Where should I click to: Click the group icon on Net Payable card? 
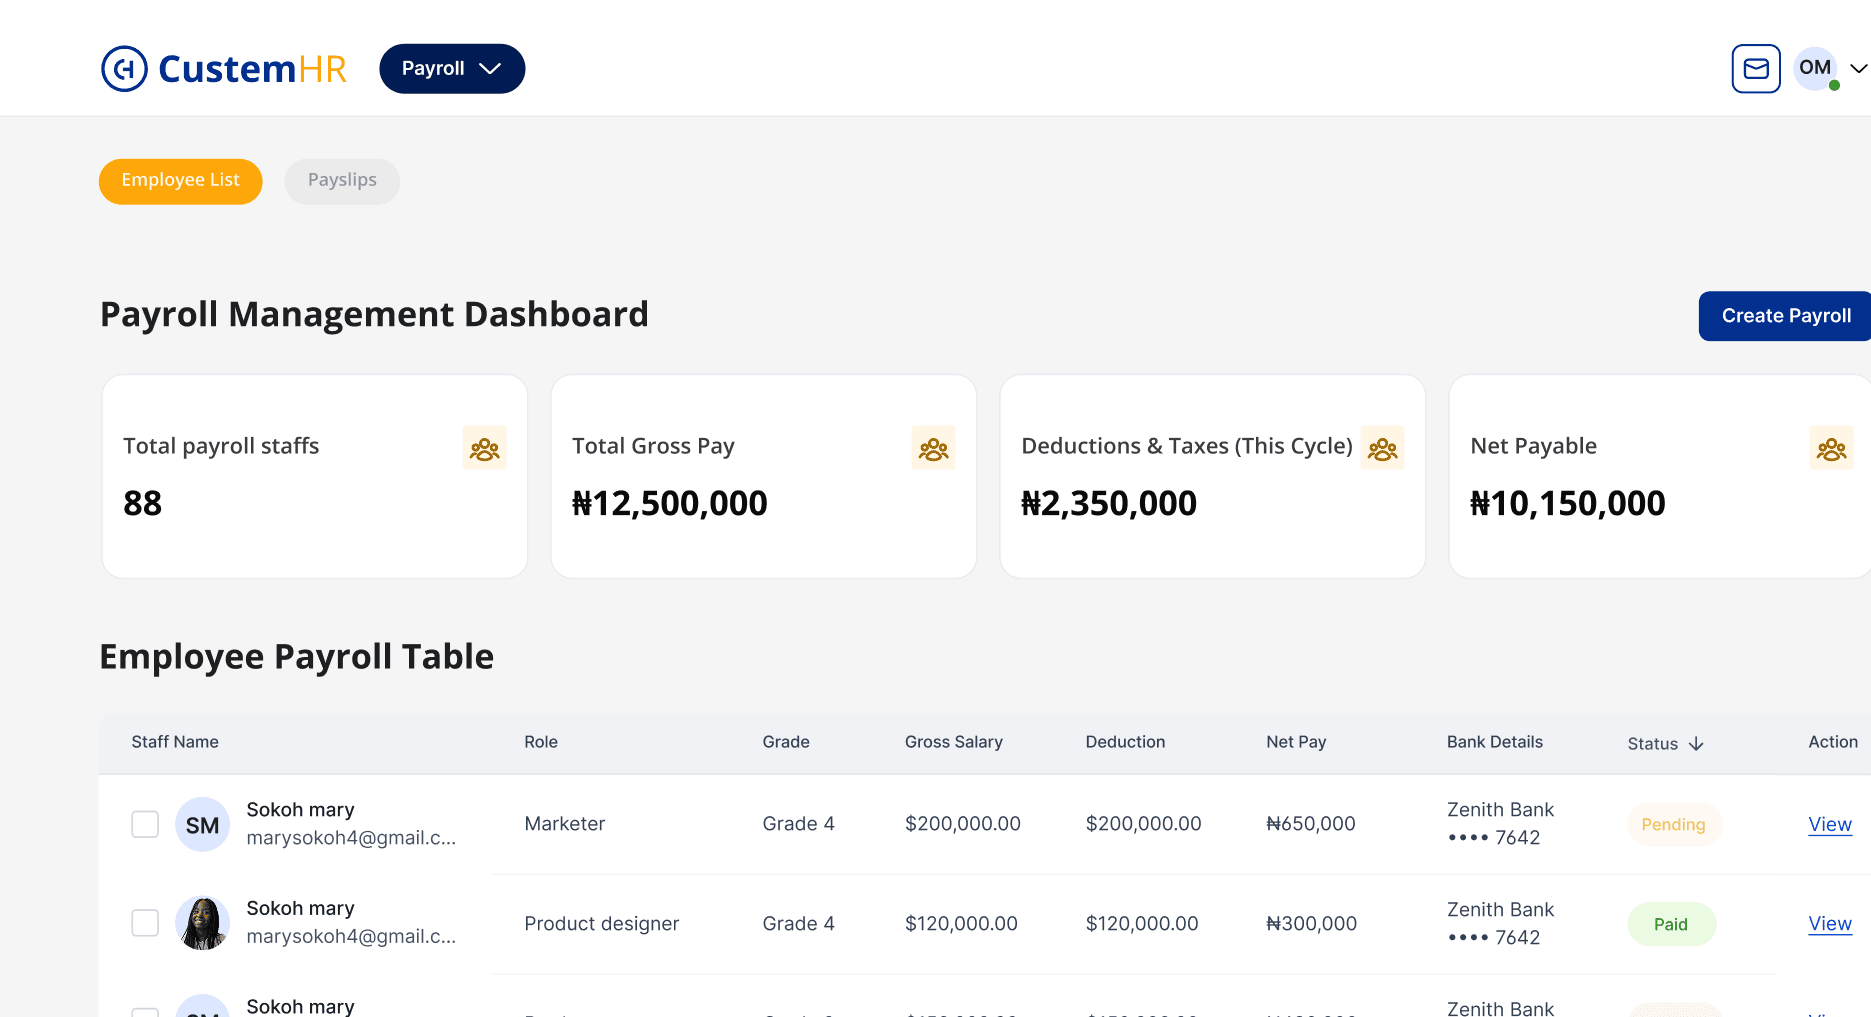pyautogui.click(x=1832, y=448)
